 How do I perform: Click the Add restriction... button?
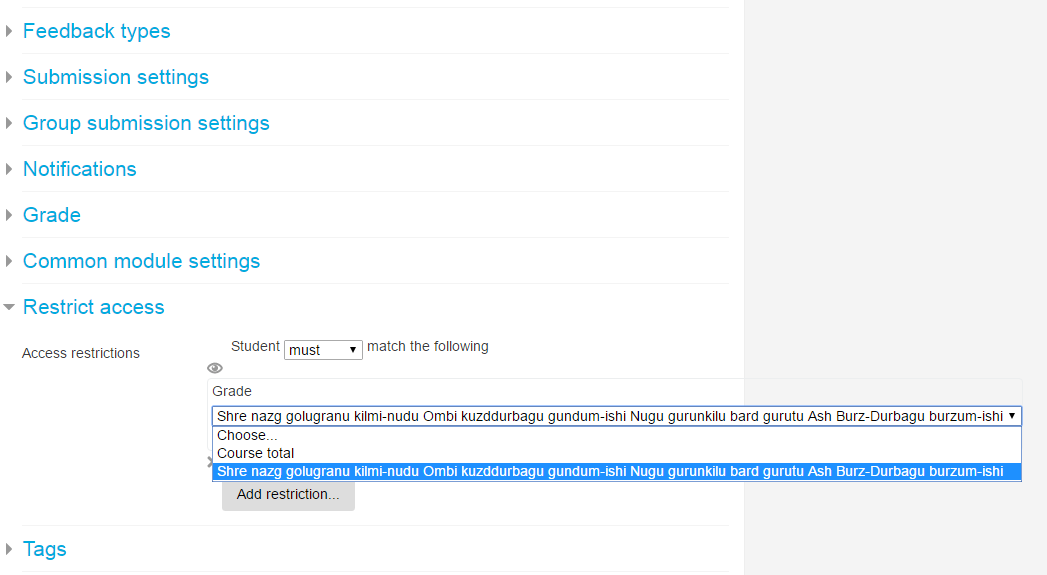(x=288, y=494)
